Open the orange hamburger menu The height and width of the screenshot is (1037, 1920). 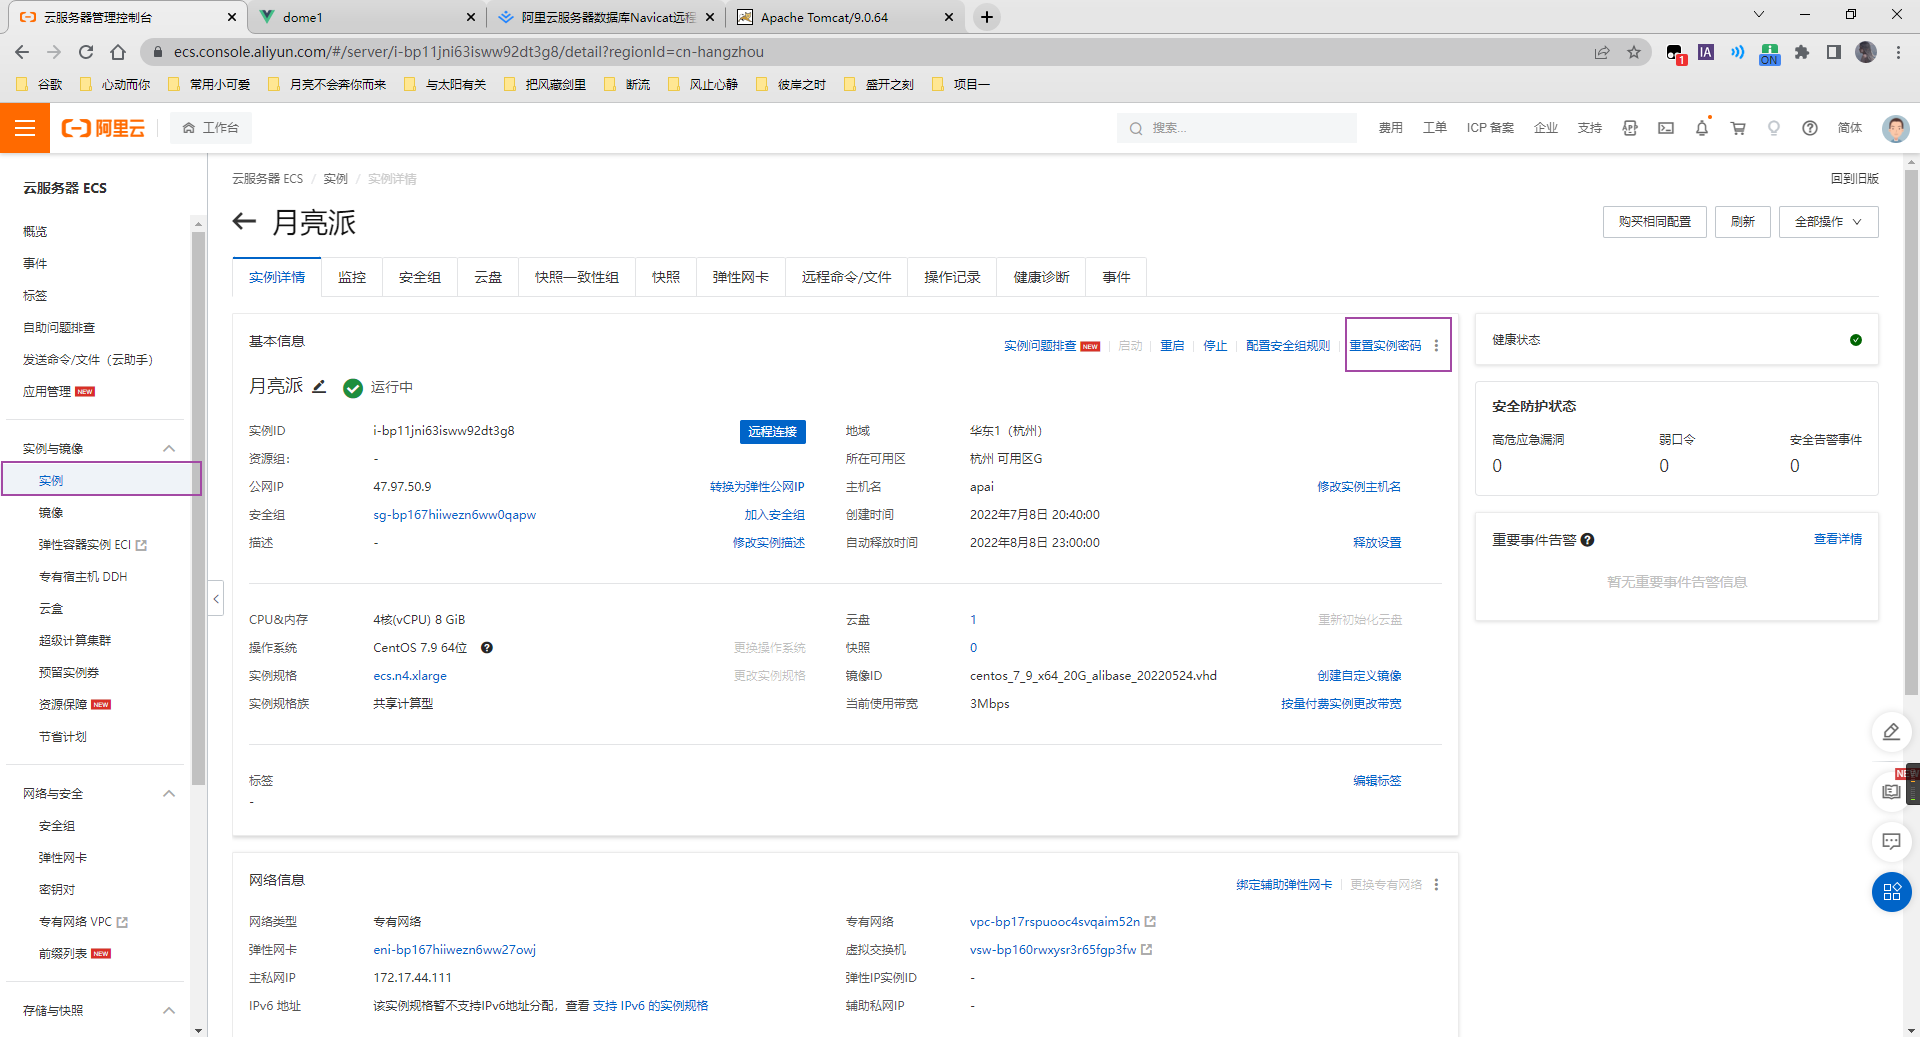pos(25,128)
